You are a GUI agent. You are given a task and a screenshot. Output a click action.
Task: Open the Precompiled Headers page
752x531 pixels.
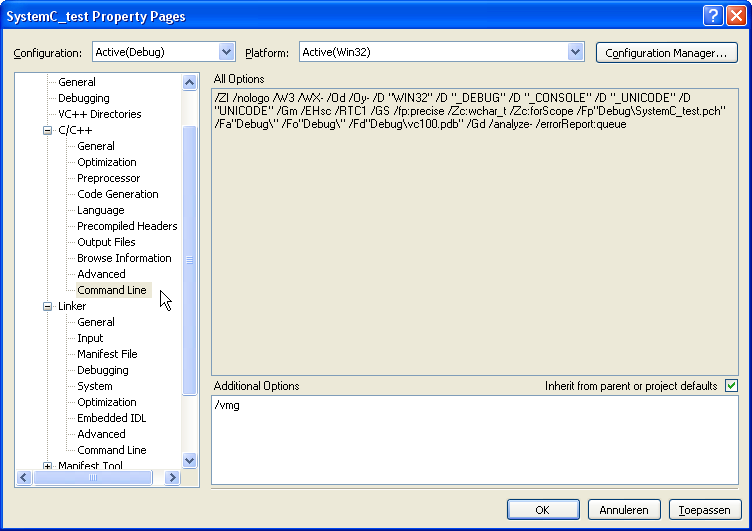pos(127,226)
